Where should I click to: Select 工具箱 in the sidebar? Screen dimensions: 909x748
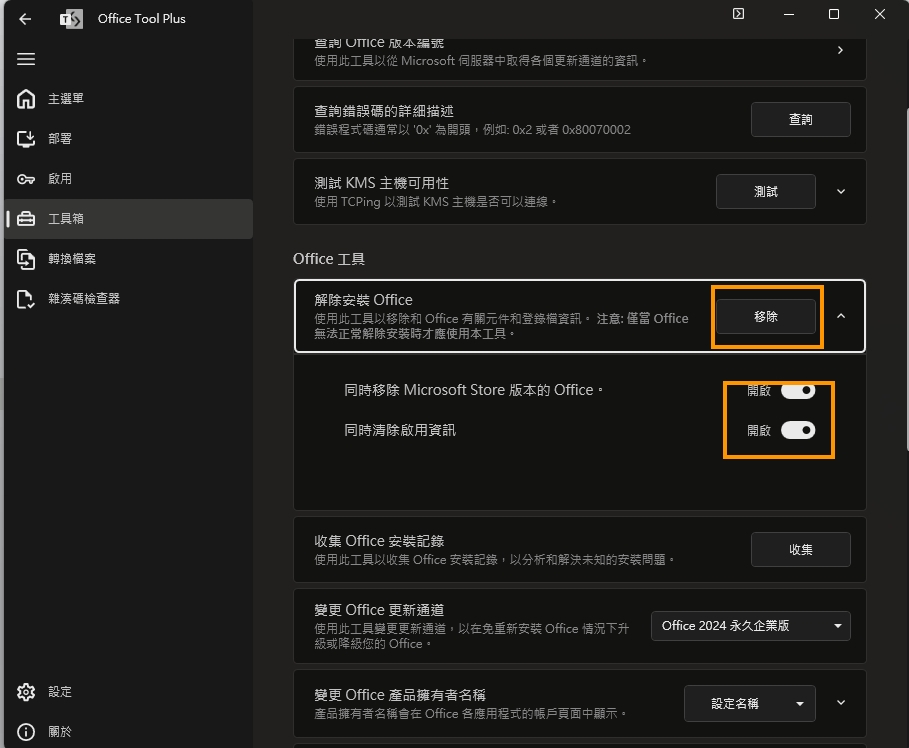click(129, 219)
